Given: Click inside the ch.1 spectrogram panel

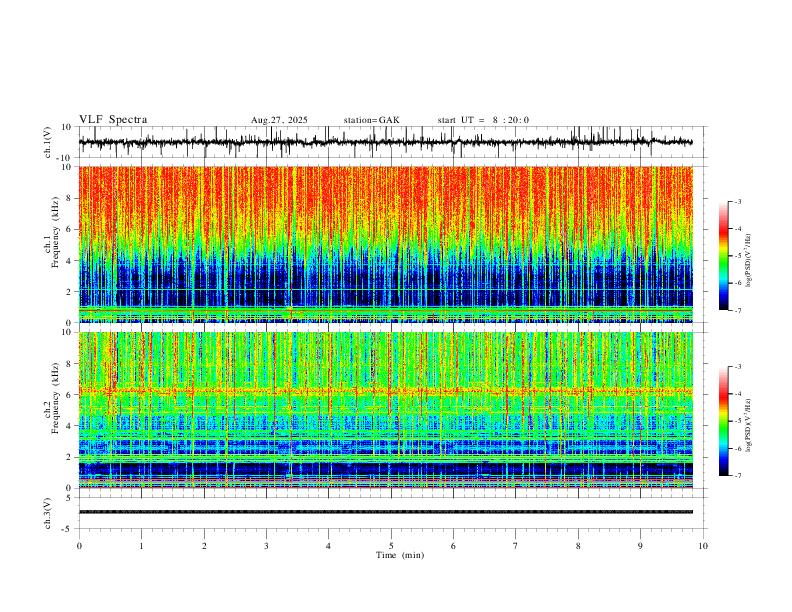Looking at the screenshot, I should [x=385, y=244].
